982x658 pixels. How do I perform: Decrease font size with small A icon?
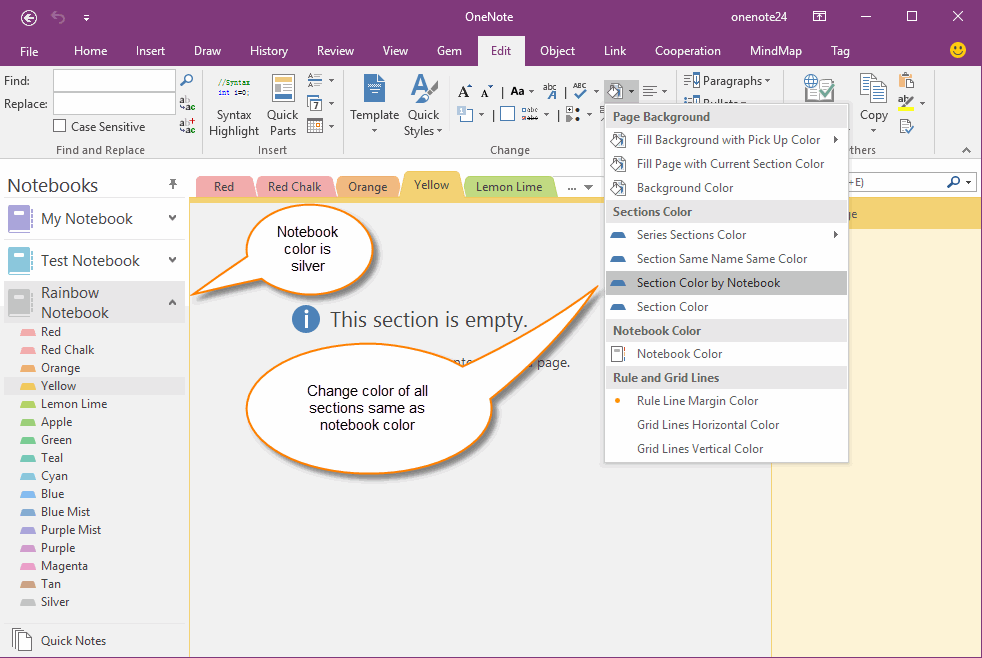pos(487,91)
